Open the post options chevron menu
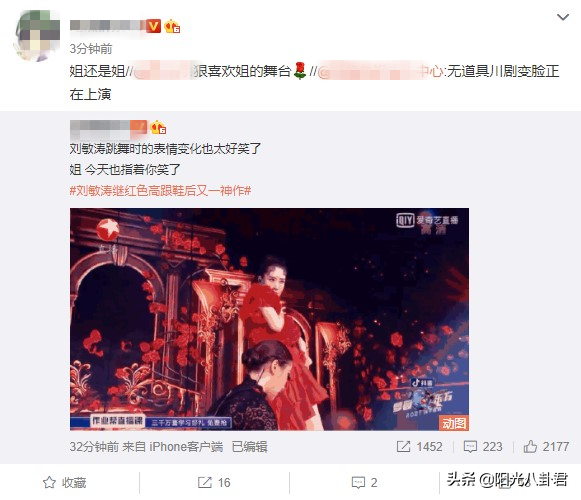Screen dimensions: 581x500 tap(562, 17)
